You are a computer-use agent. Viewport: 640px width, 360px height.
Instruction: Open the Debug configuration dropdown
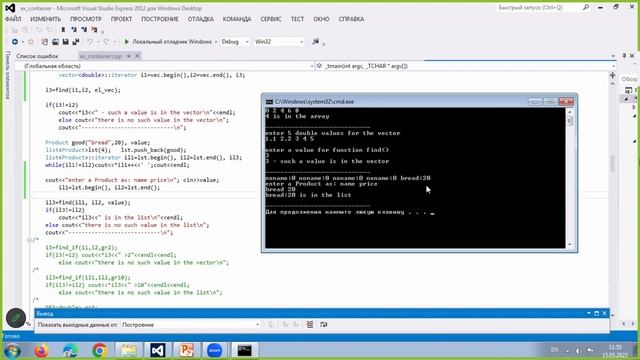coord(235,42)
